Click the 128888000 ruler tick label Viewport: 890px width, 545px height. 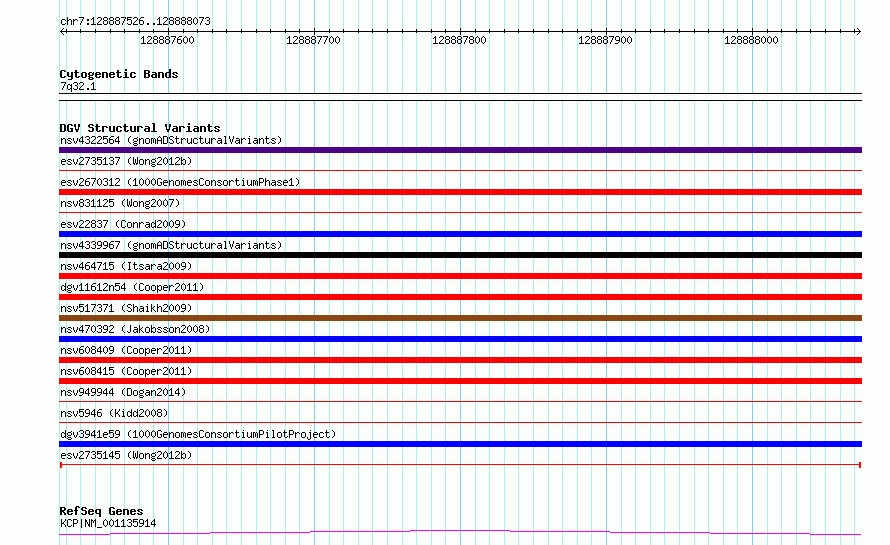pyautogui.click(x=751, y=40)
